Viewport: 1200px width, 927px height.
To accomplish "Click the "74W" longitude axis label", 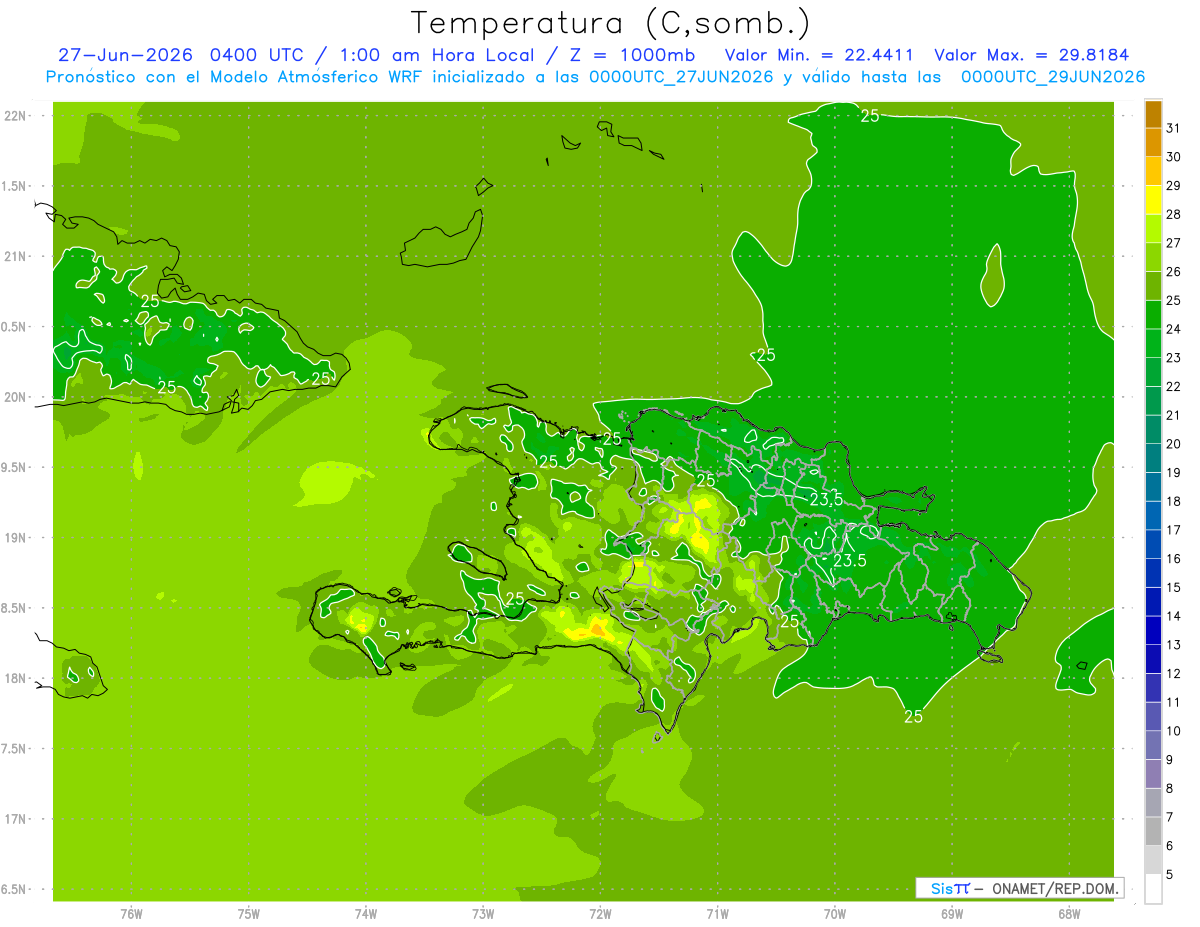I will point(366,914).
